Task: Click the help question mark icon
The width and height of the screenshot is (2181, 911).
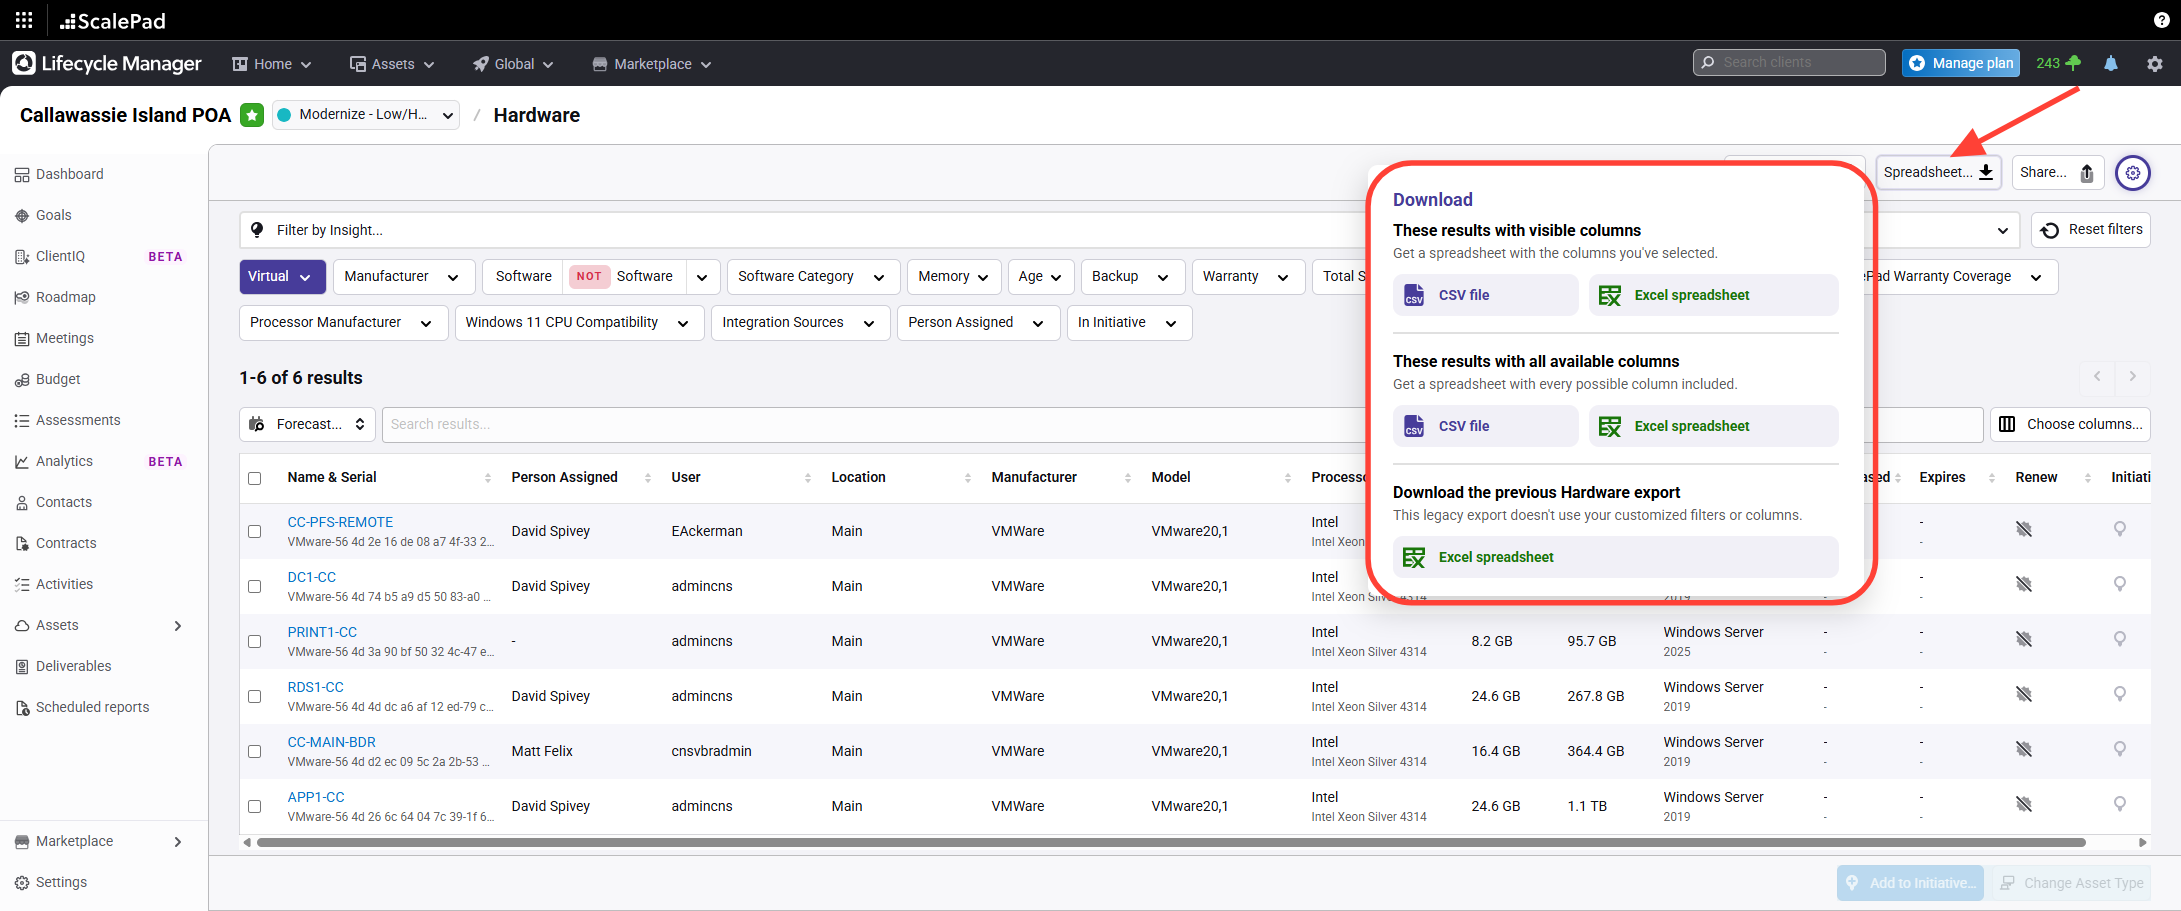Action: pos(2161,20)
